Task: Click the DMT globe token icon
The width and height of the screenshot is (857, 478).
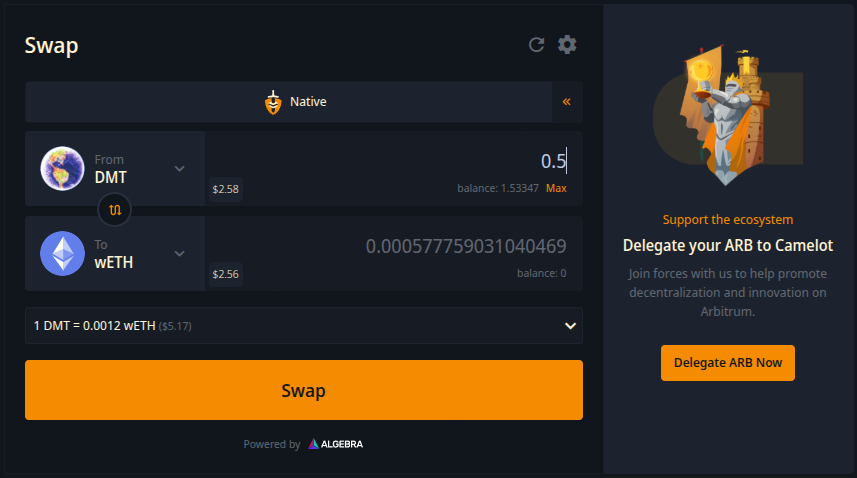Action: click(x=62, y=168)
